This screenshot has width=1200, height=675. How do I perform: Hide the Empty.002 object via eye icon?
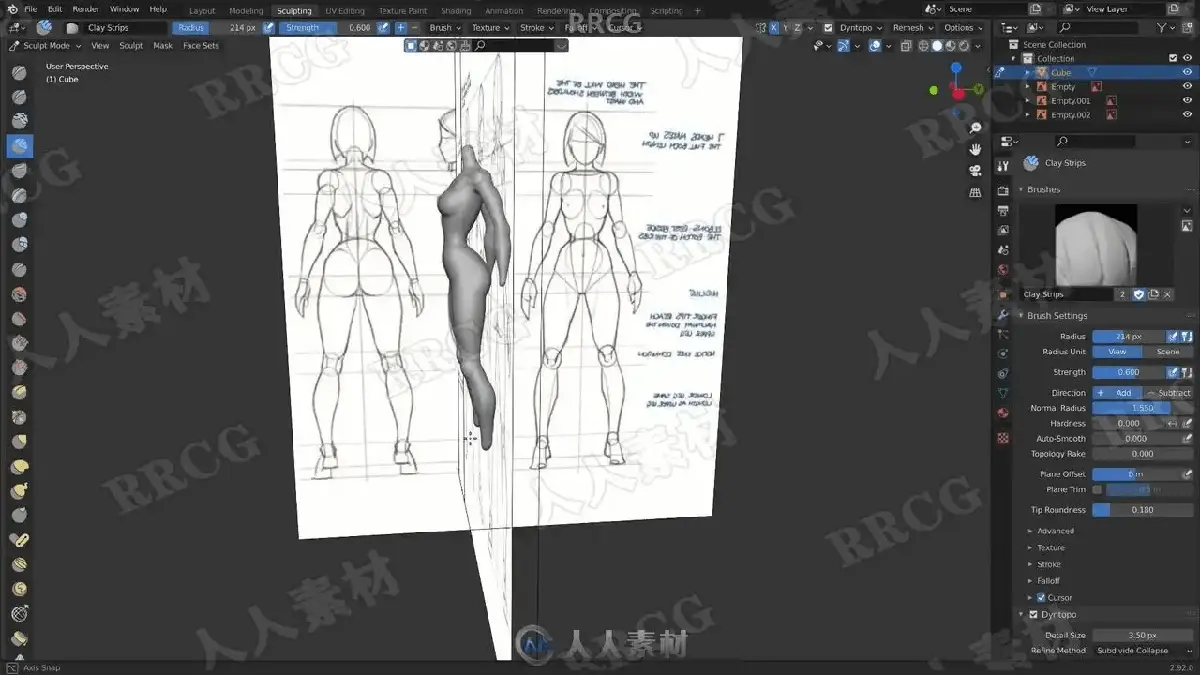1187,115
